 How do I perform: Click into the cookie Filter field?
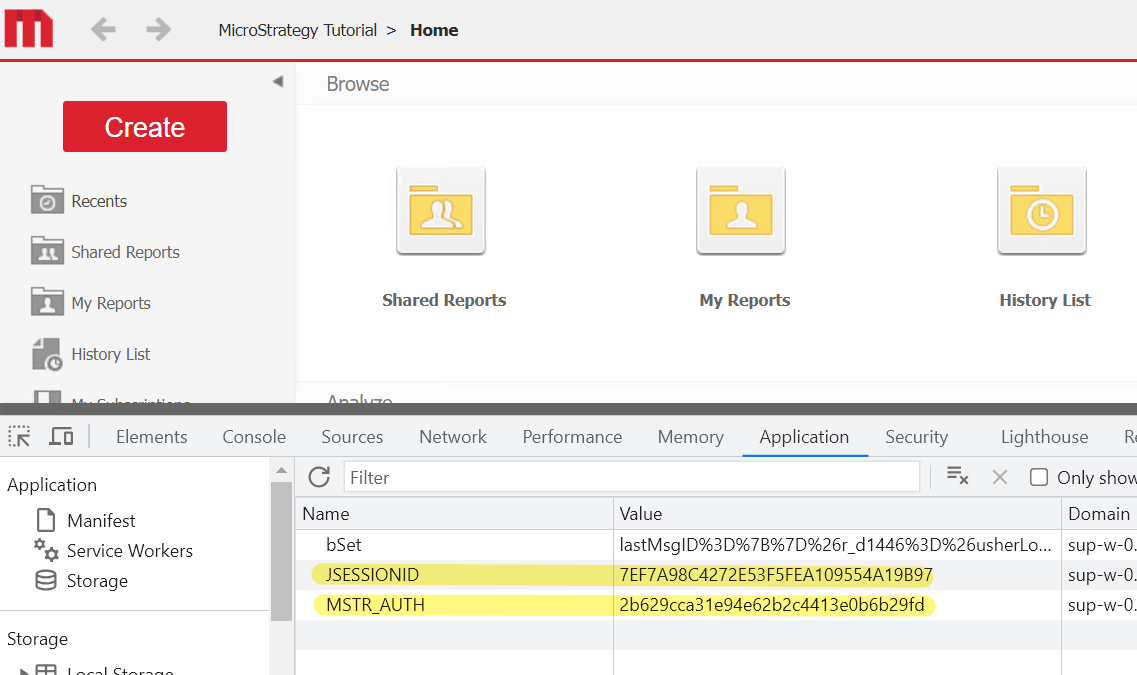coord(630,477)
